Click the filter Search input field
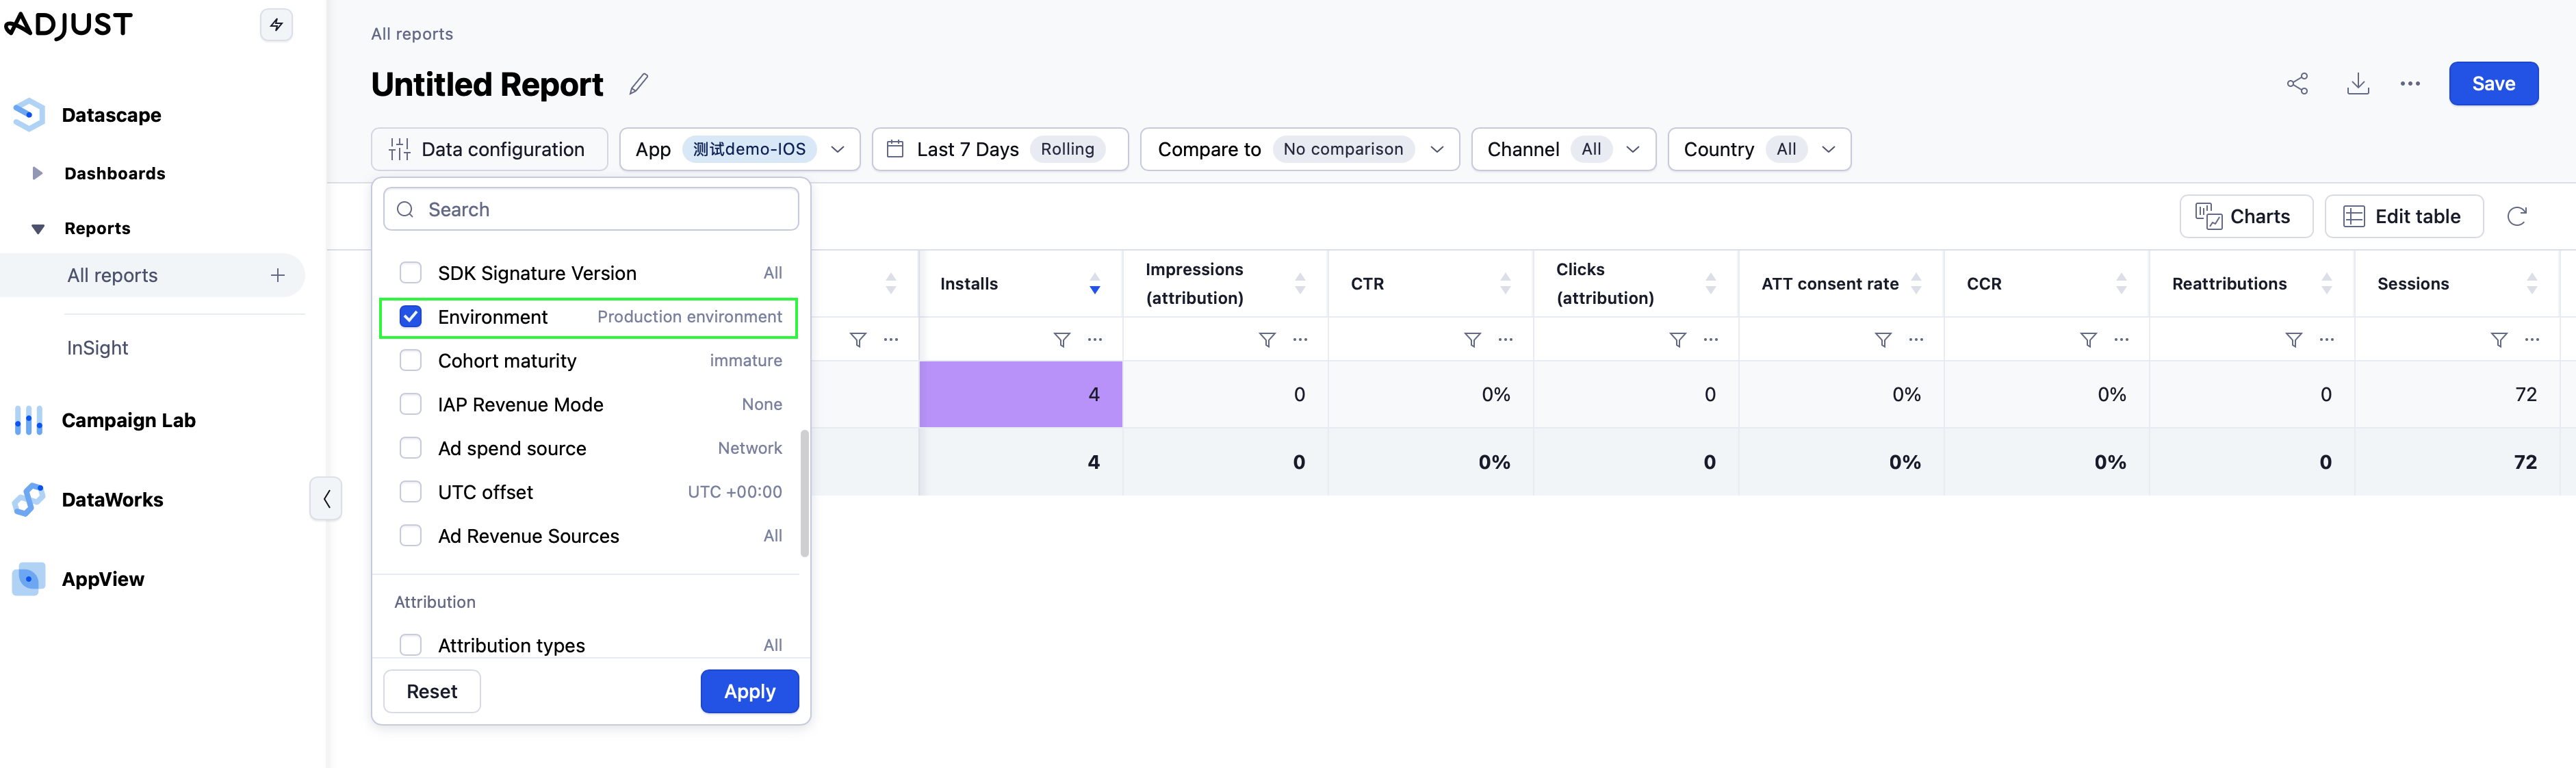This screenshot has width=2576, height=768. [x=600, y=210]
